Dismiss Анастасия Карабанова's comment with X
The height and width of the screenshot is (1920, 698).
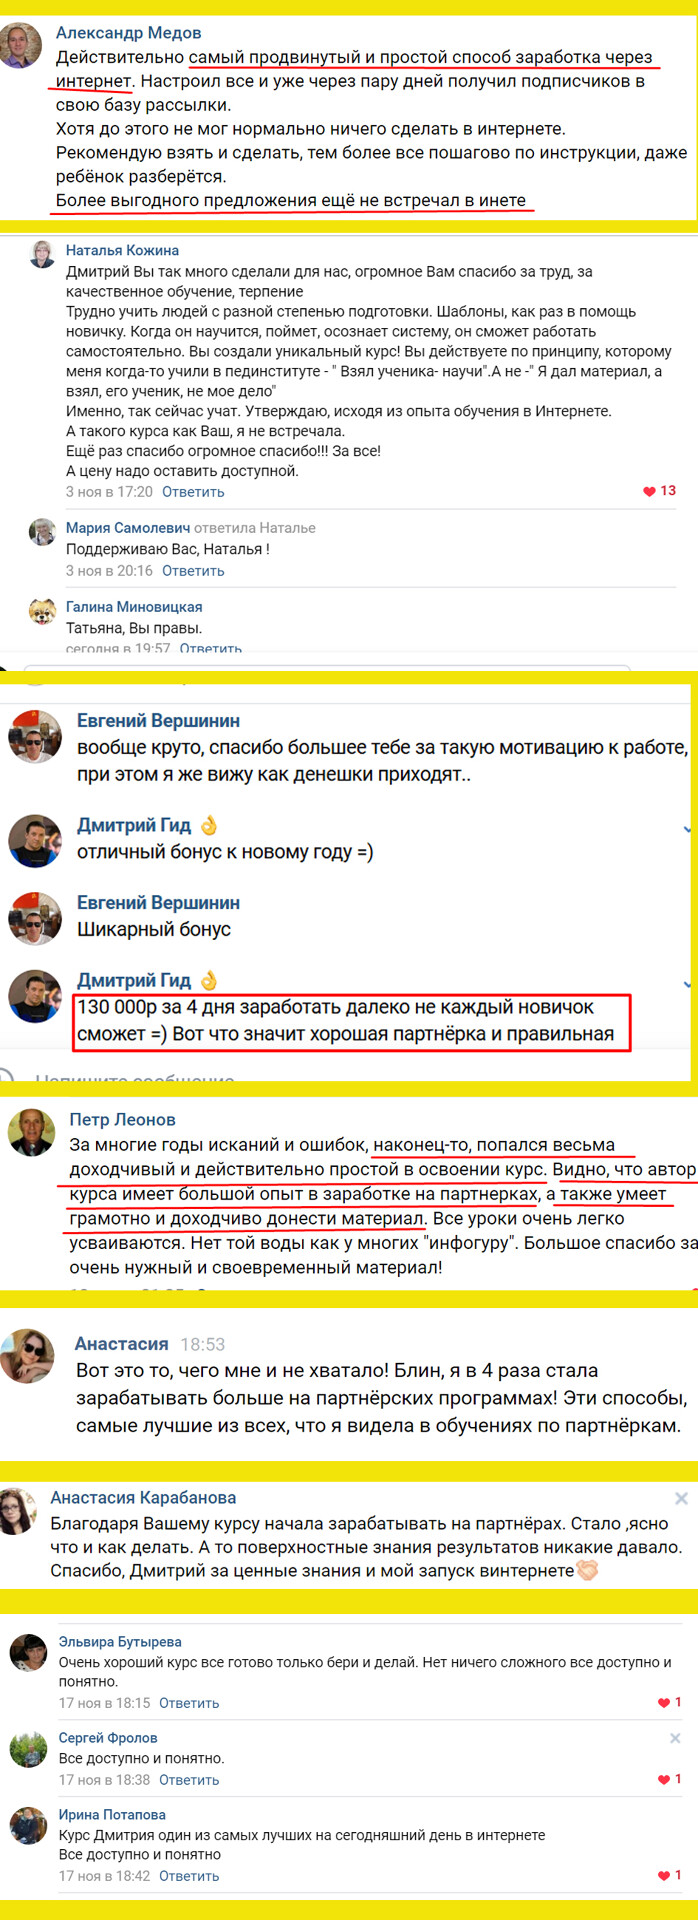click(x=681, y=1499)
